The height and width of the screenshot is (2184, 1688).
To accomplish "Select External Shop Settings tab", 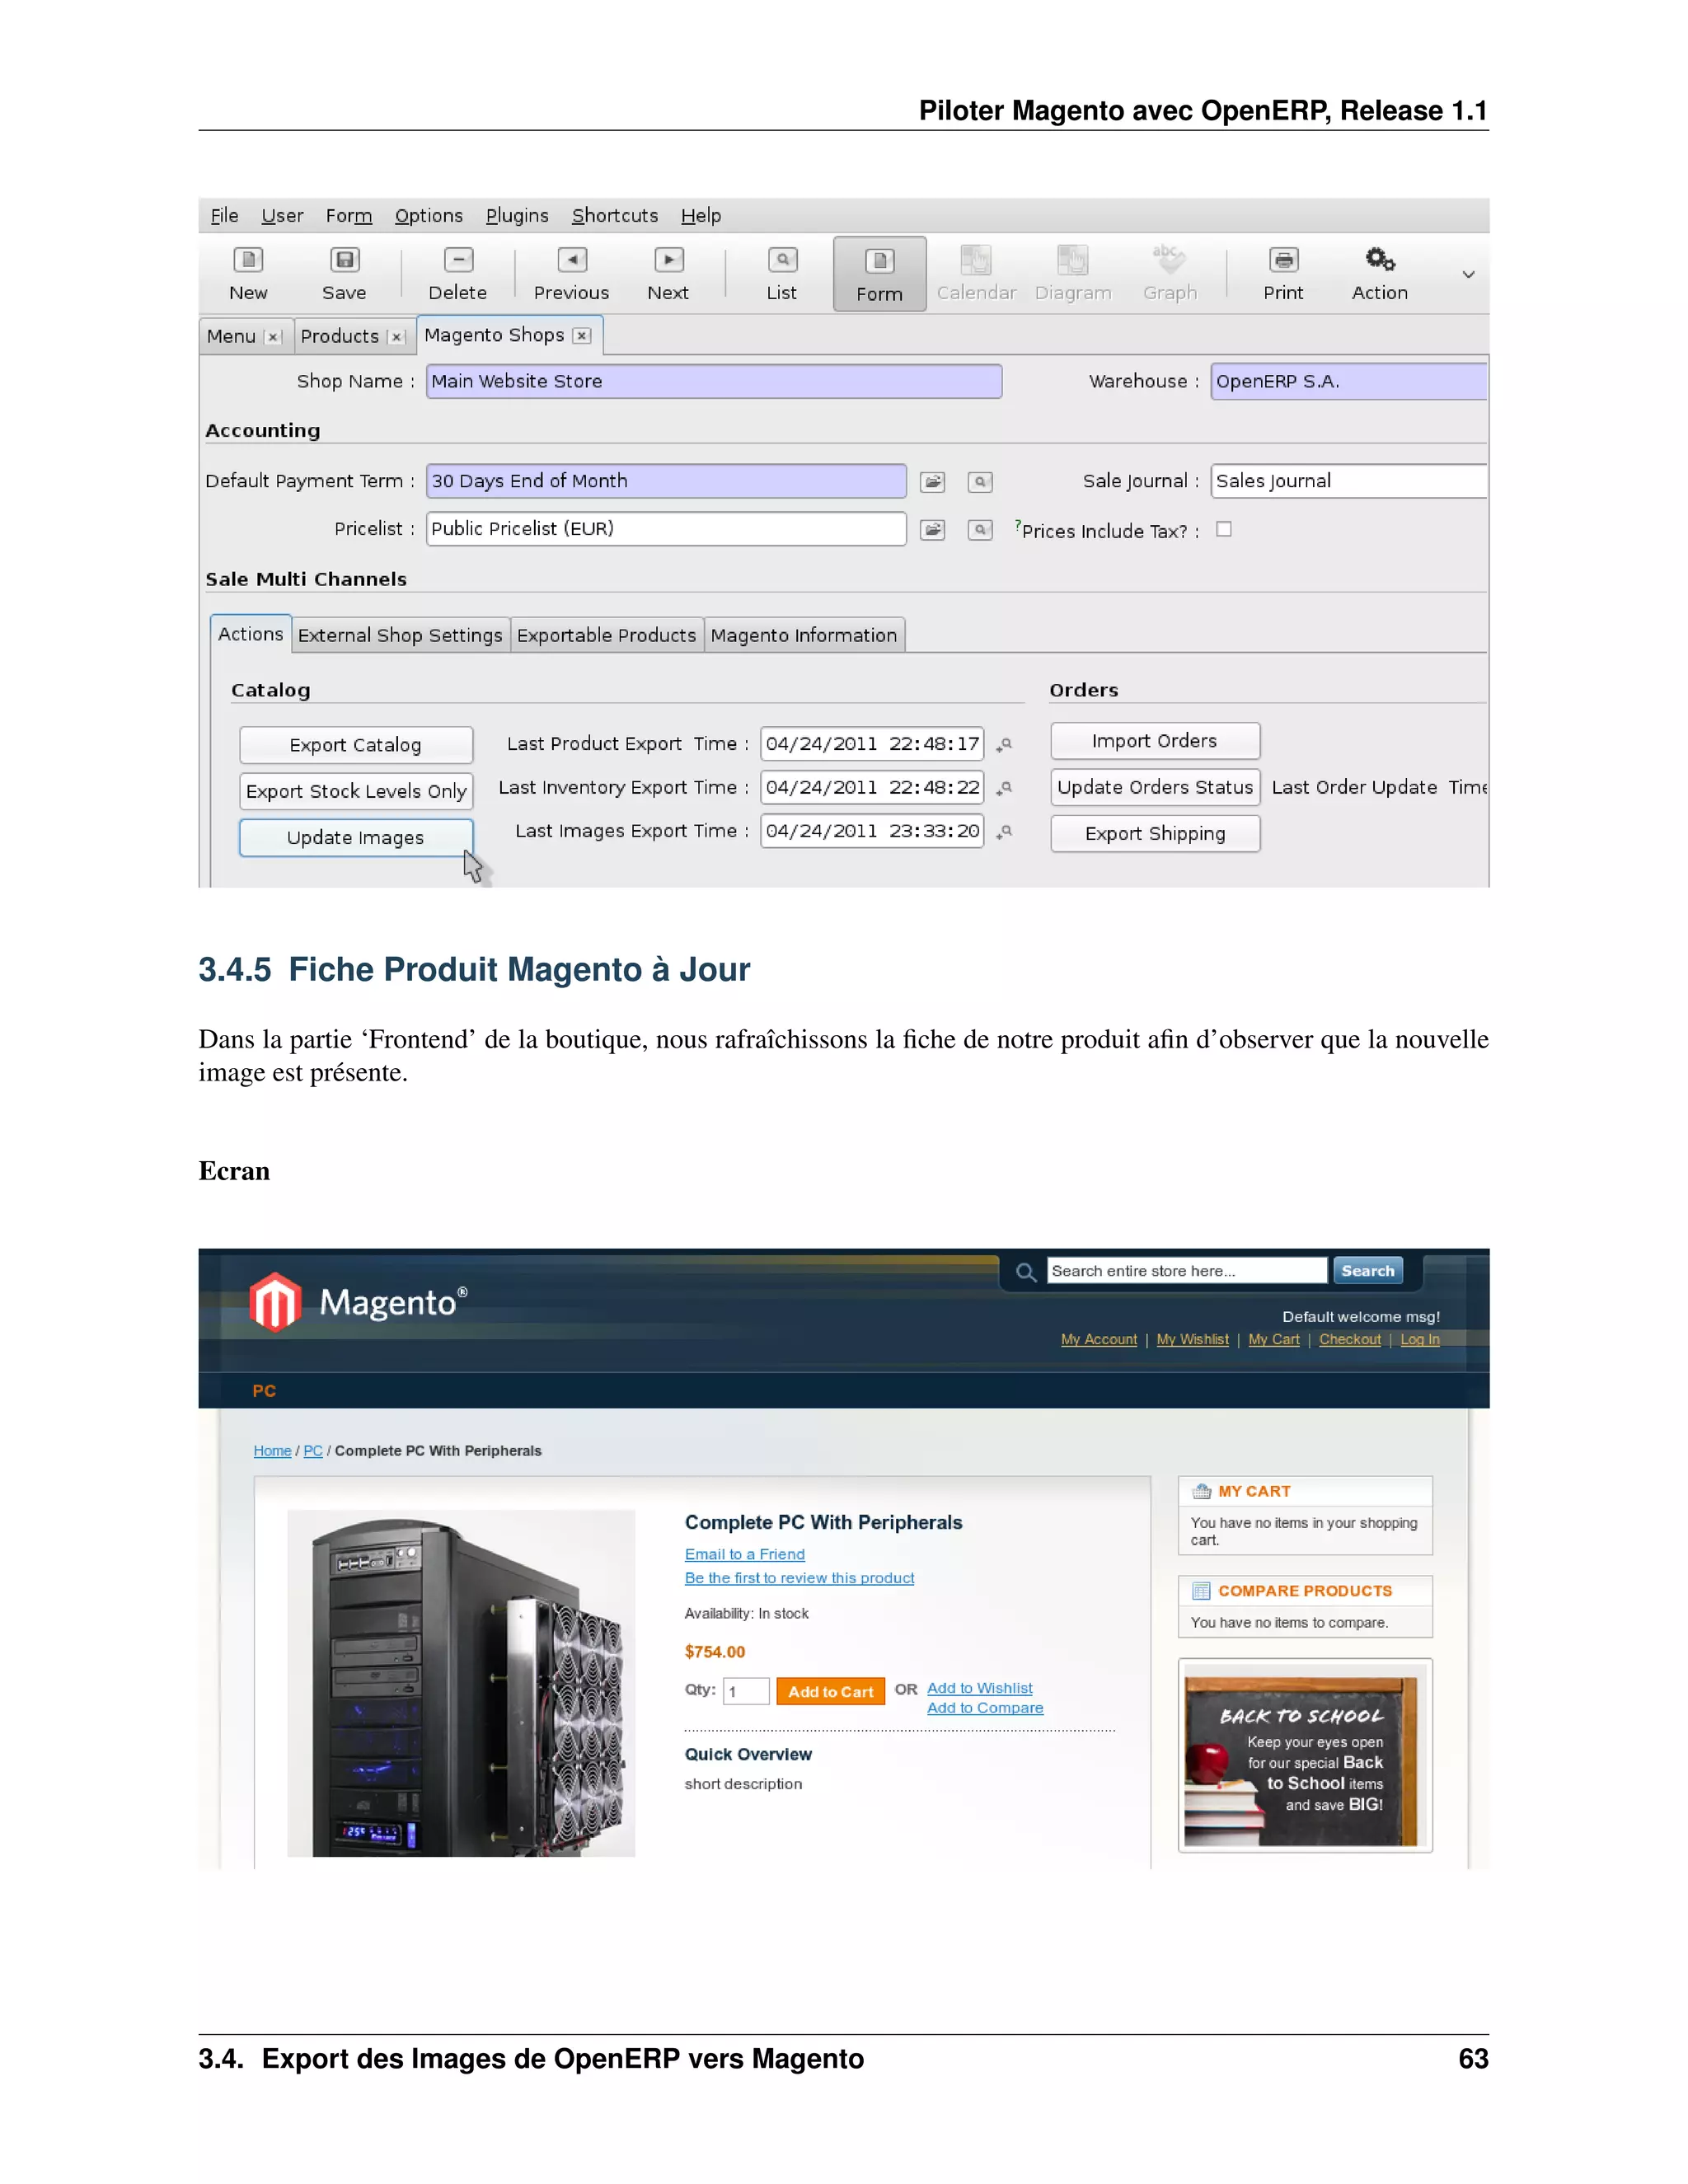I will coord(400,635).
